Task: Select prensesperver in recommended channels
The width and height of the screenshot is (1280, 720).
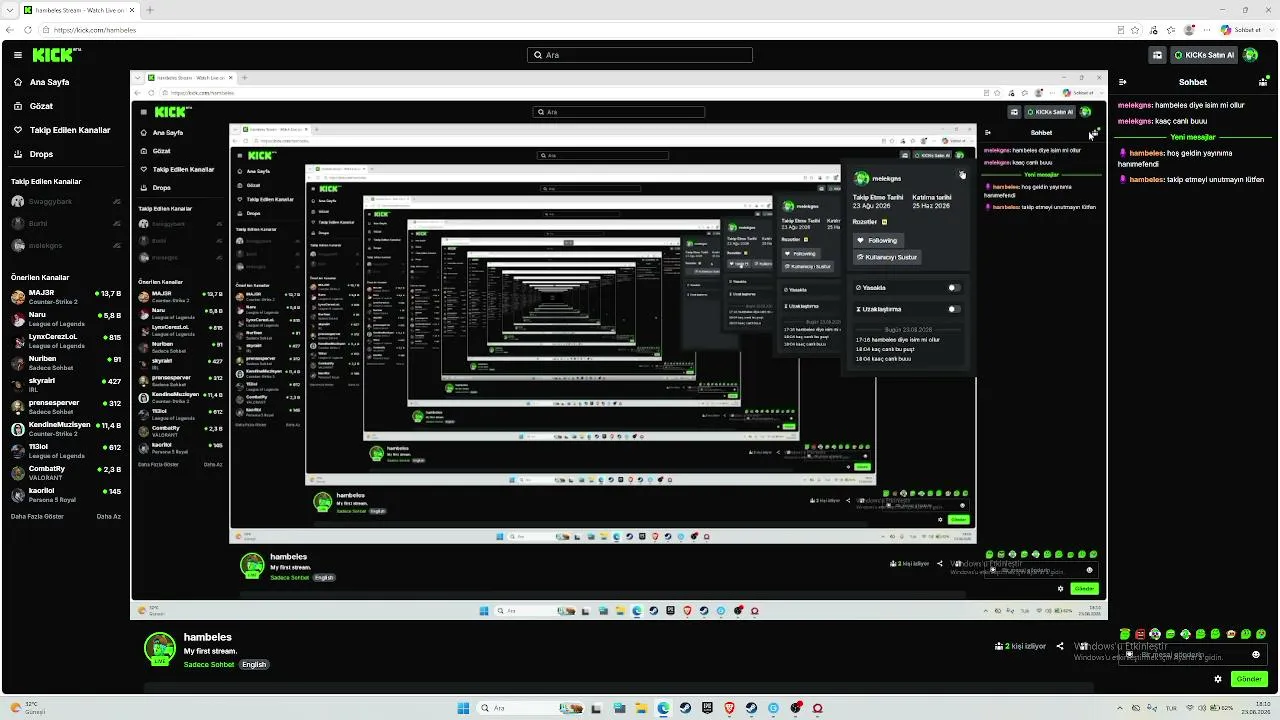Action: (x=66, y=407)
